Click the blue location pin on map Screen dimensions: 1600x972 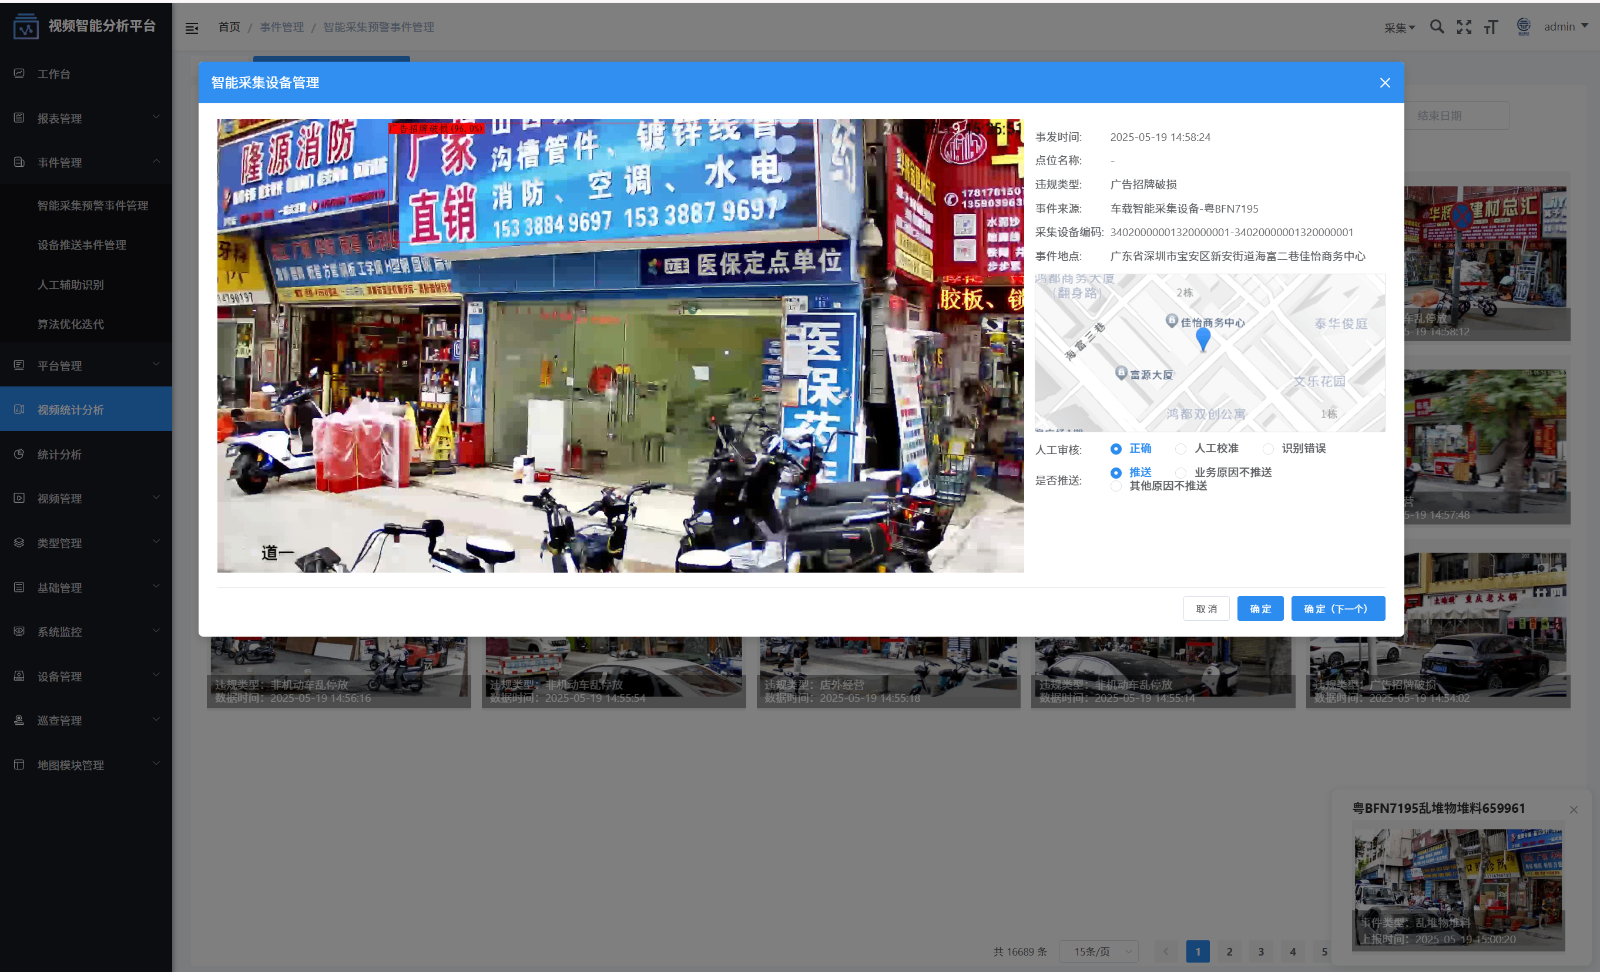(1203, 338)
